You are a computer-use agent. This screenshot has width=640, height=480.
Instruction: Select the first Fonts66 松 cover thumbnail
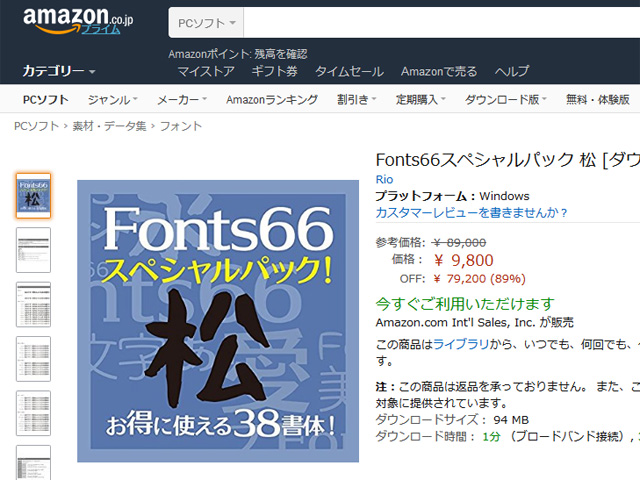[x=33, y=196]
